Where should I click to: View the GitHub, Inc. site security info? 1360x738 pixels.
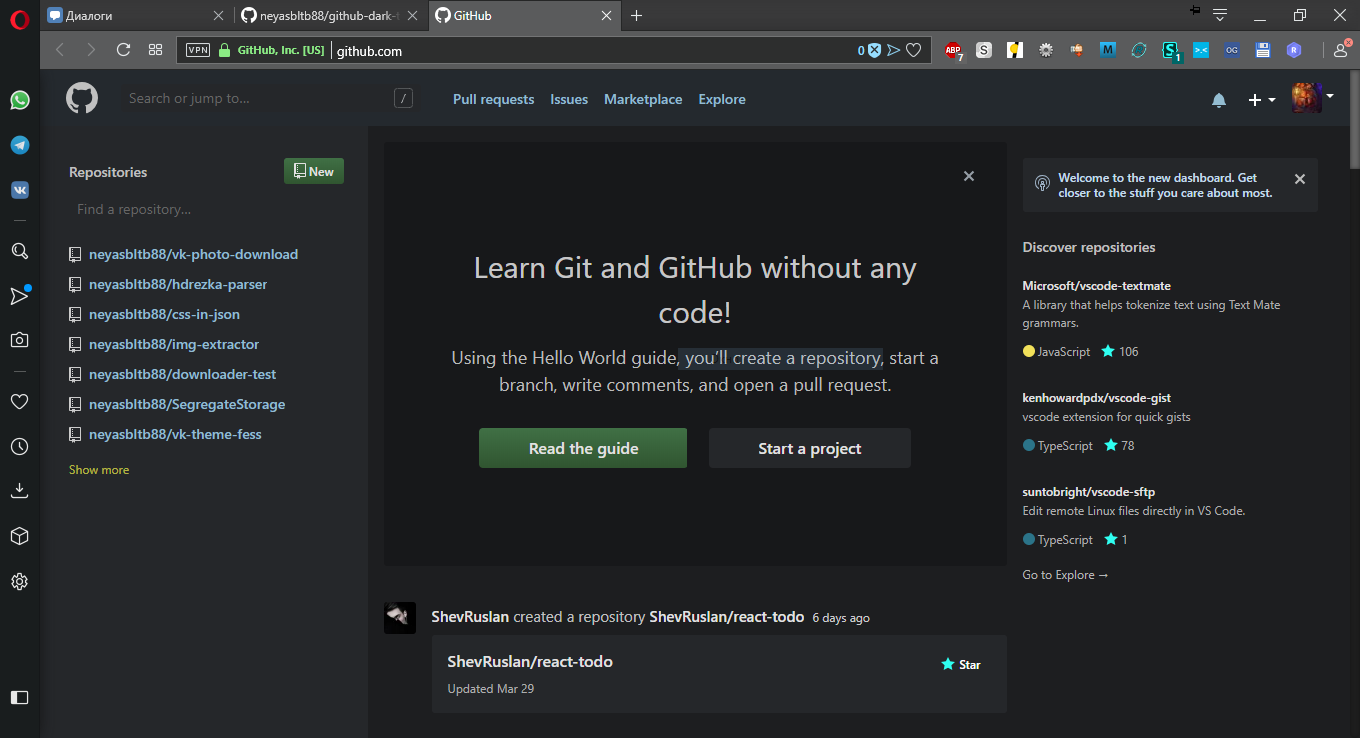pos(272,50)
